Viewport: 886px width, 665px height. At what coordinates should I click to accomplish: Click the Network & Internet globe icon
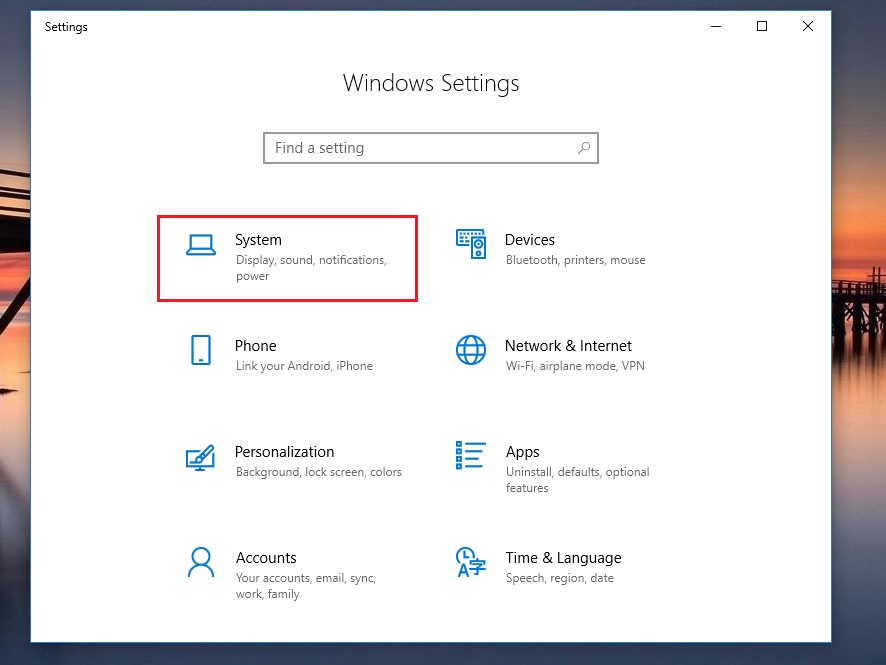[x=471, y=350]
